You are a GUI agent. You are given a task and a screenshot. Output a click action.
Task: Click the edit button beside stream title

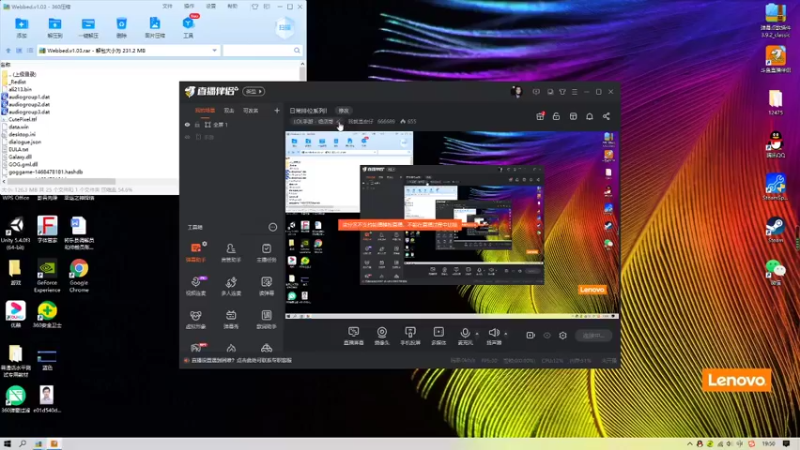343,111
